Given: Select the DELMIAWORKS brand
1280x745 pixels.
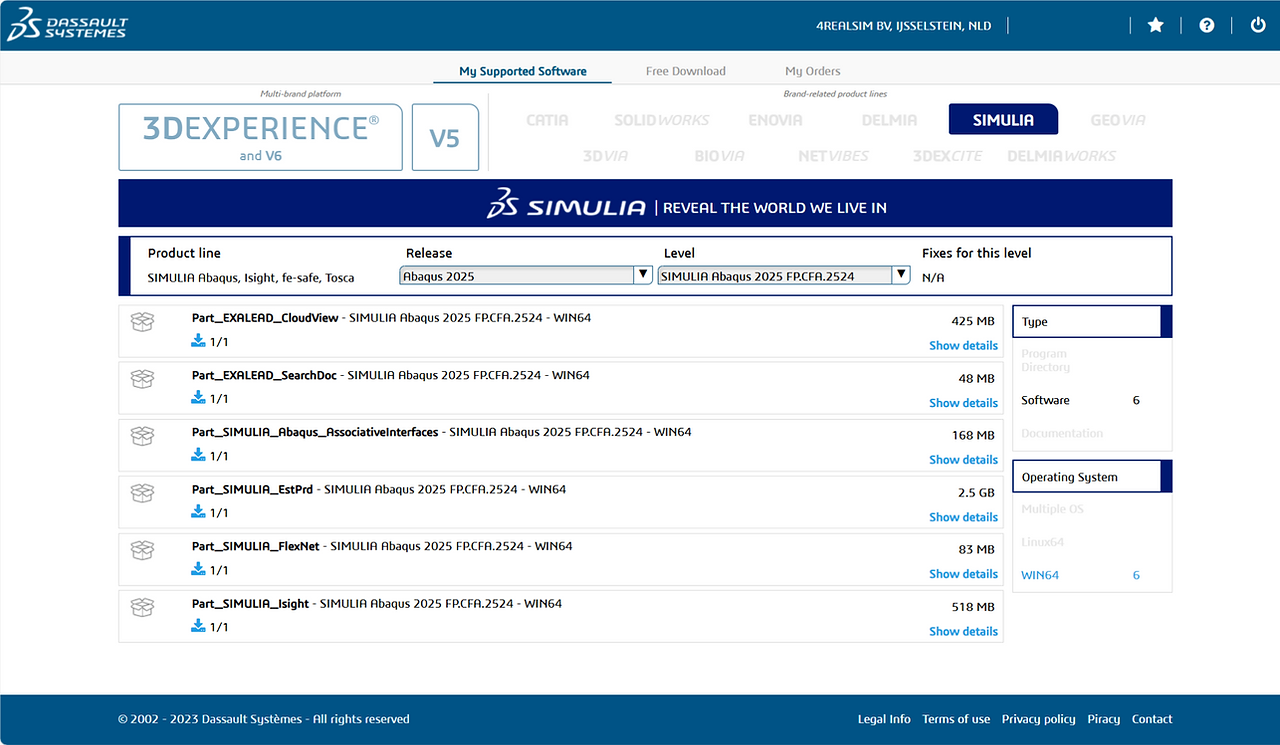Looking at the screenshot, I should 1061,156.
